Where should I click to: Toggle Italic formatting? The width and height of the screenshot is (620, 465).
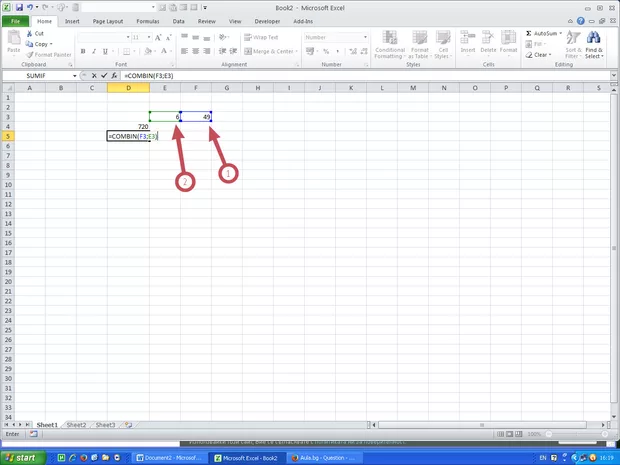(94, 51)
